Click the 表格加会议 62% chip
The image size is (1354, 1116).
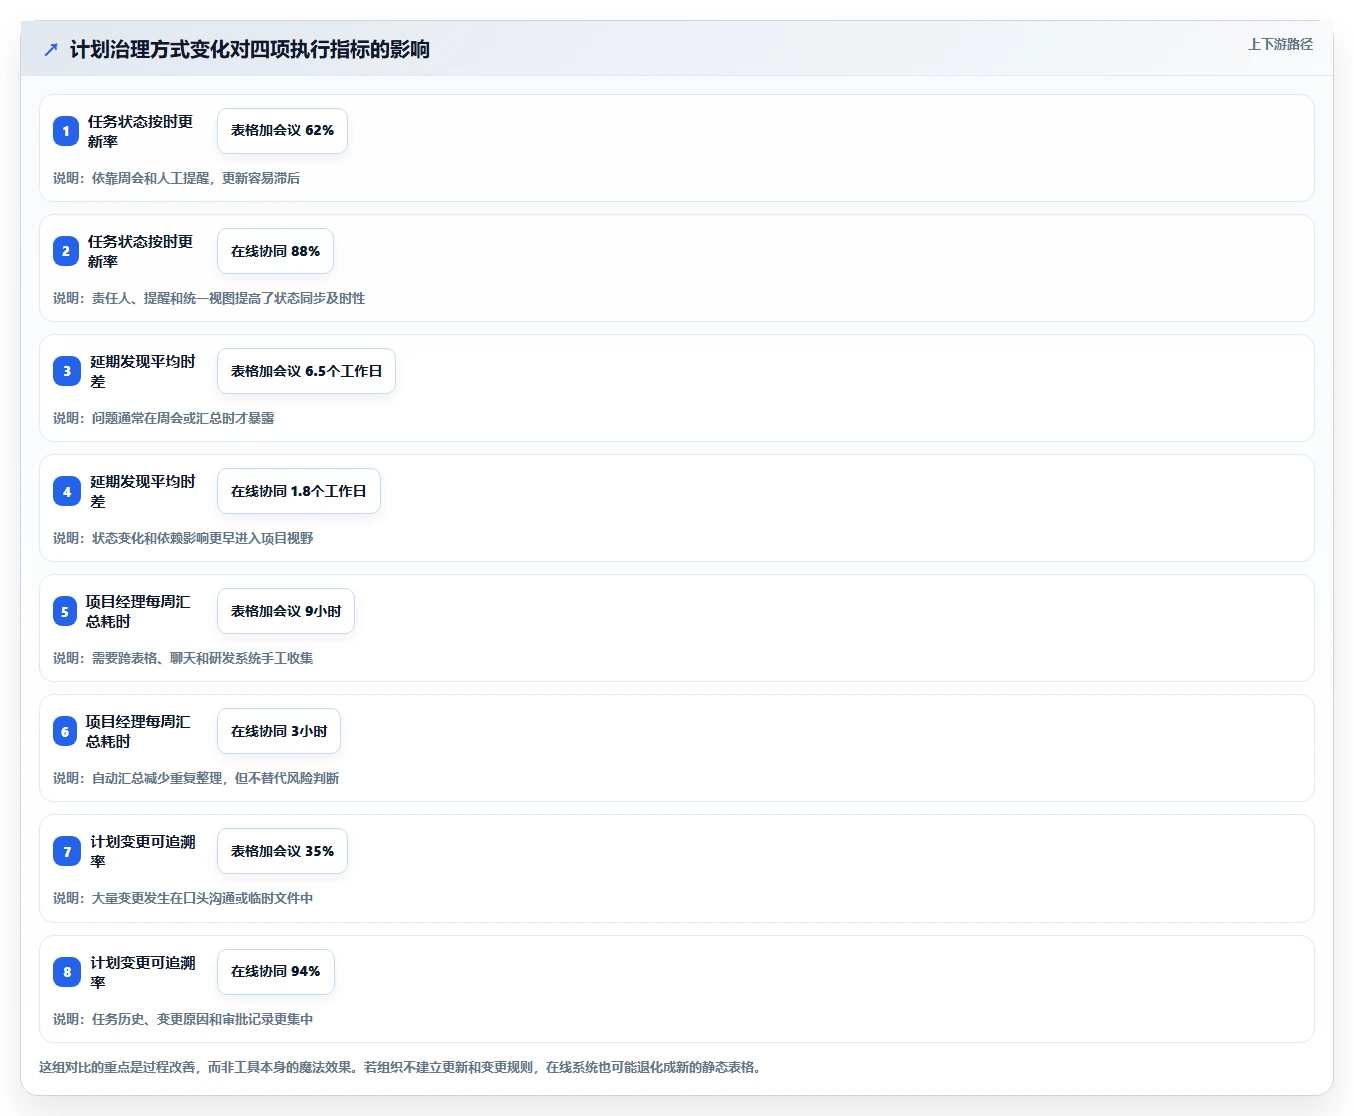(x=282, y=131)
